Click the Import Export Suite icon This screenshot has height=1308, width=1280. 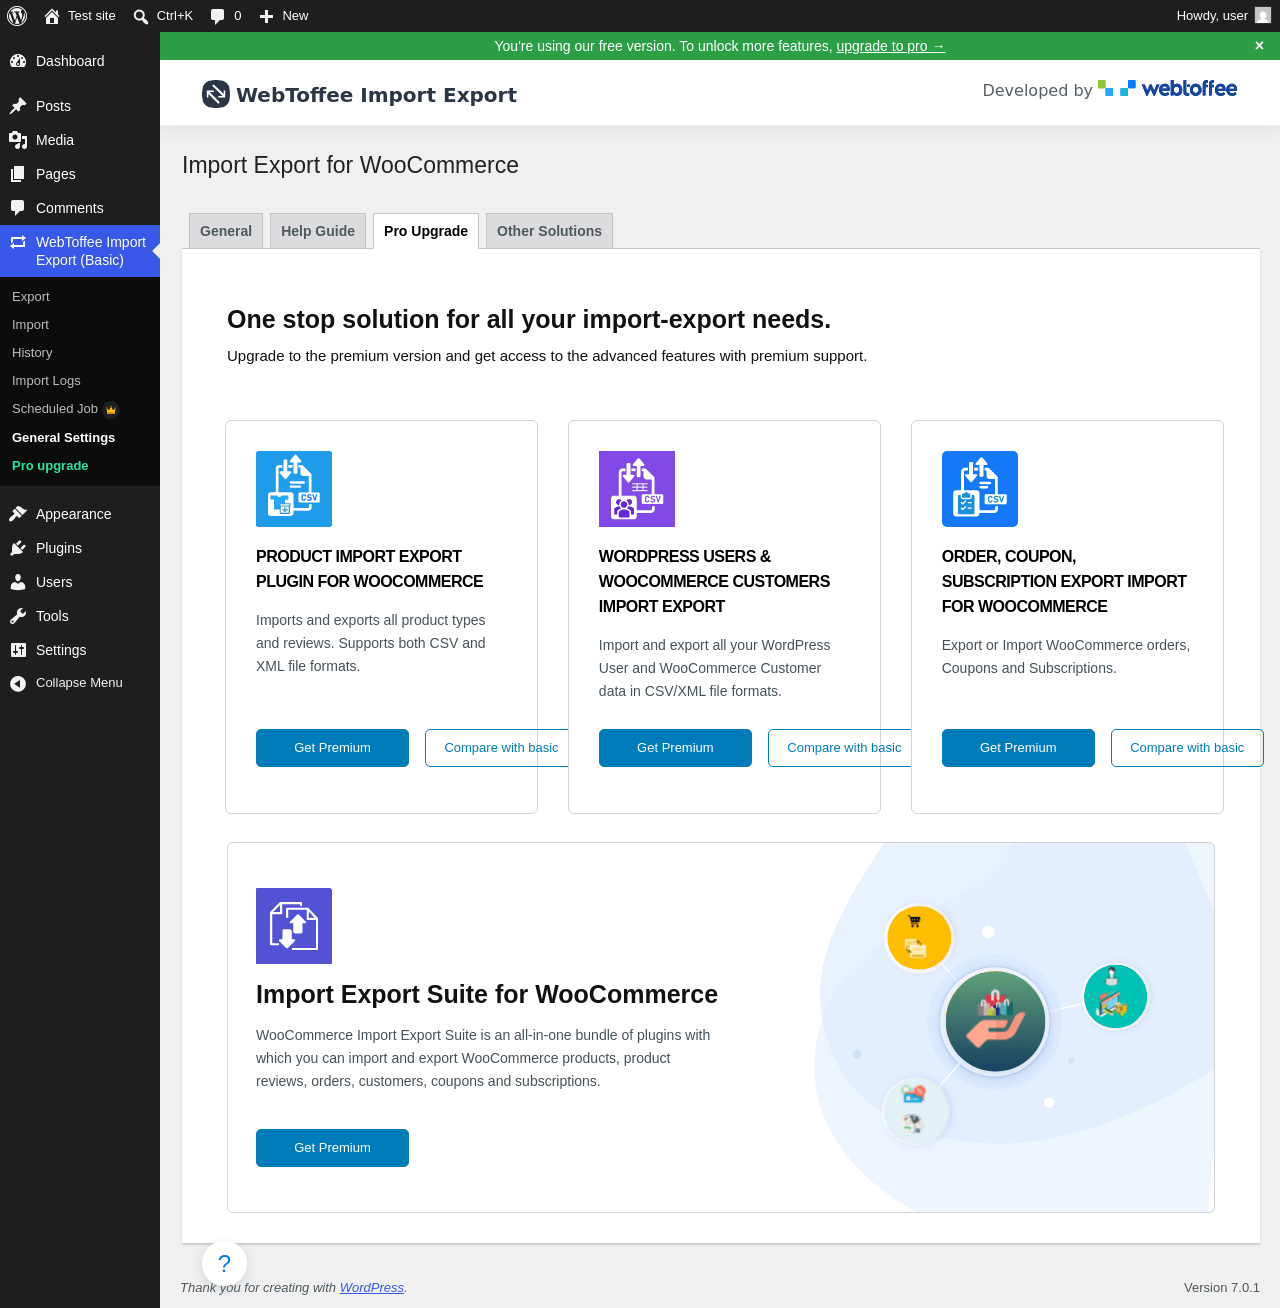(x=294, y=926)
